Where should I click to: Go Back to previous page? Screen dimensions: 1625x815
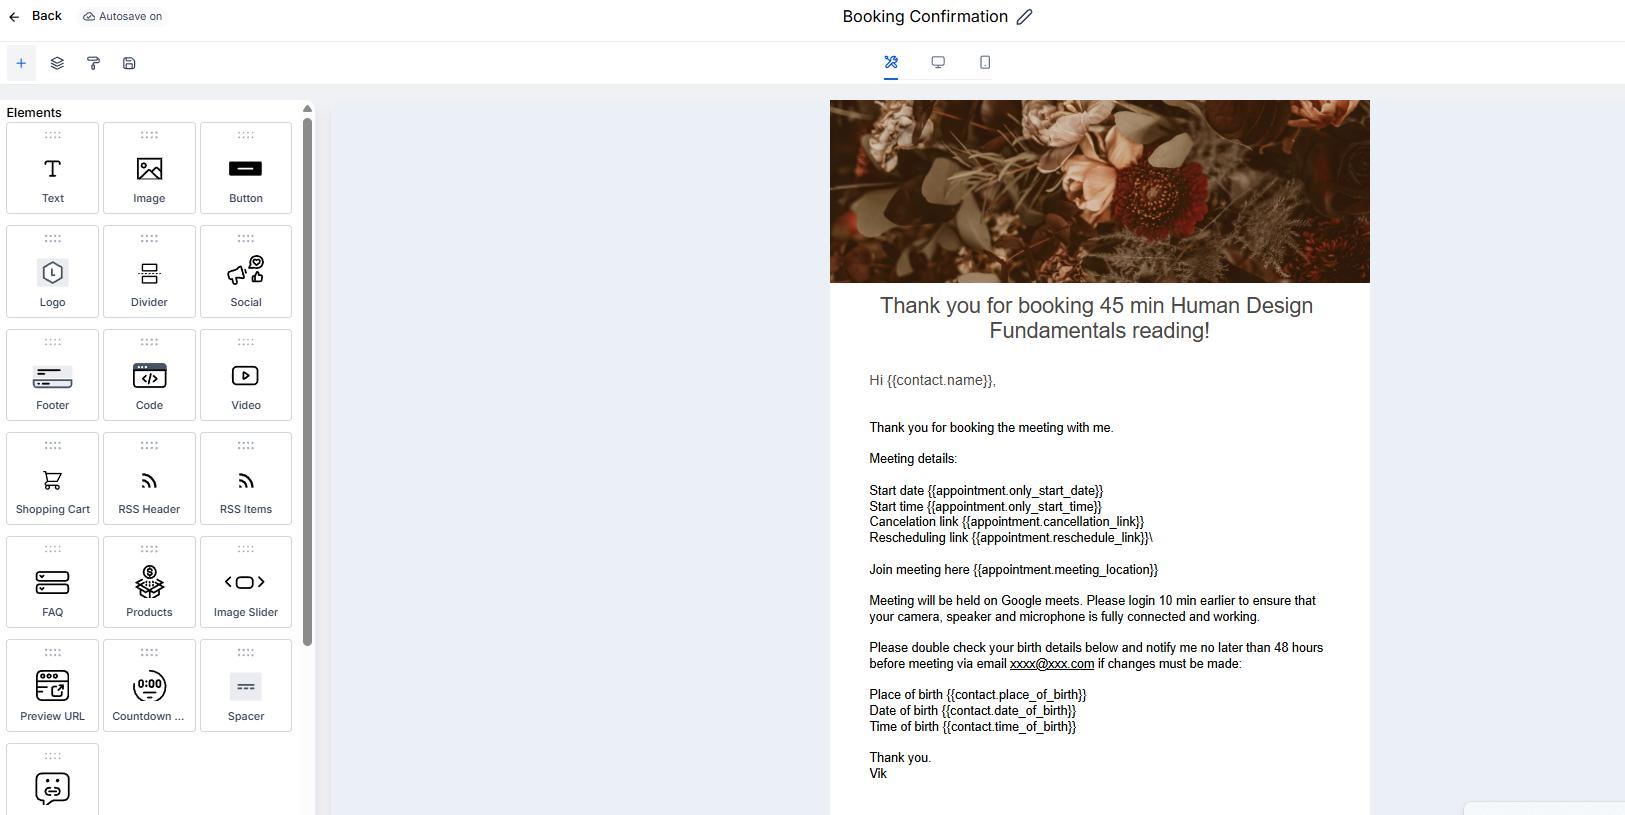pyautogui.click(x=36, y=16)
